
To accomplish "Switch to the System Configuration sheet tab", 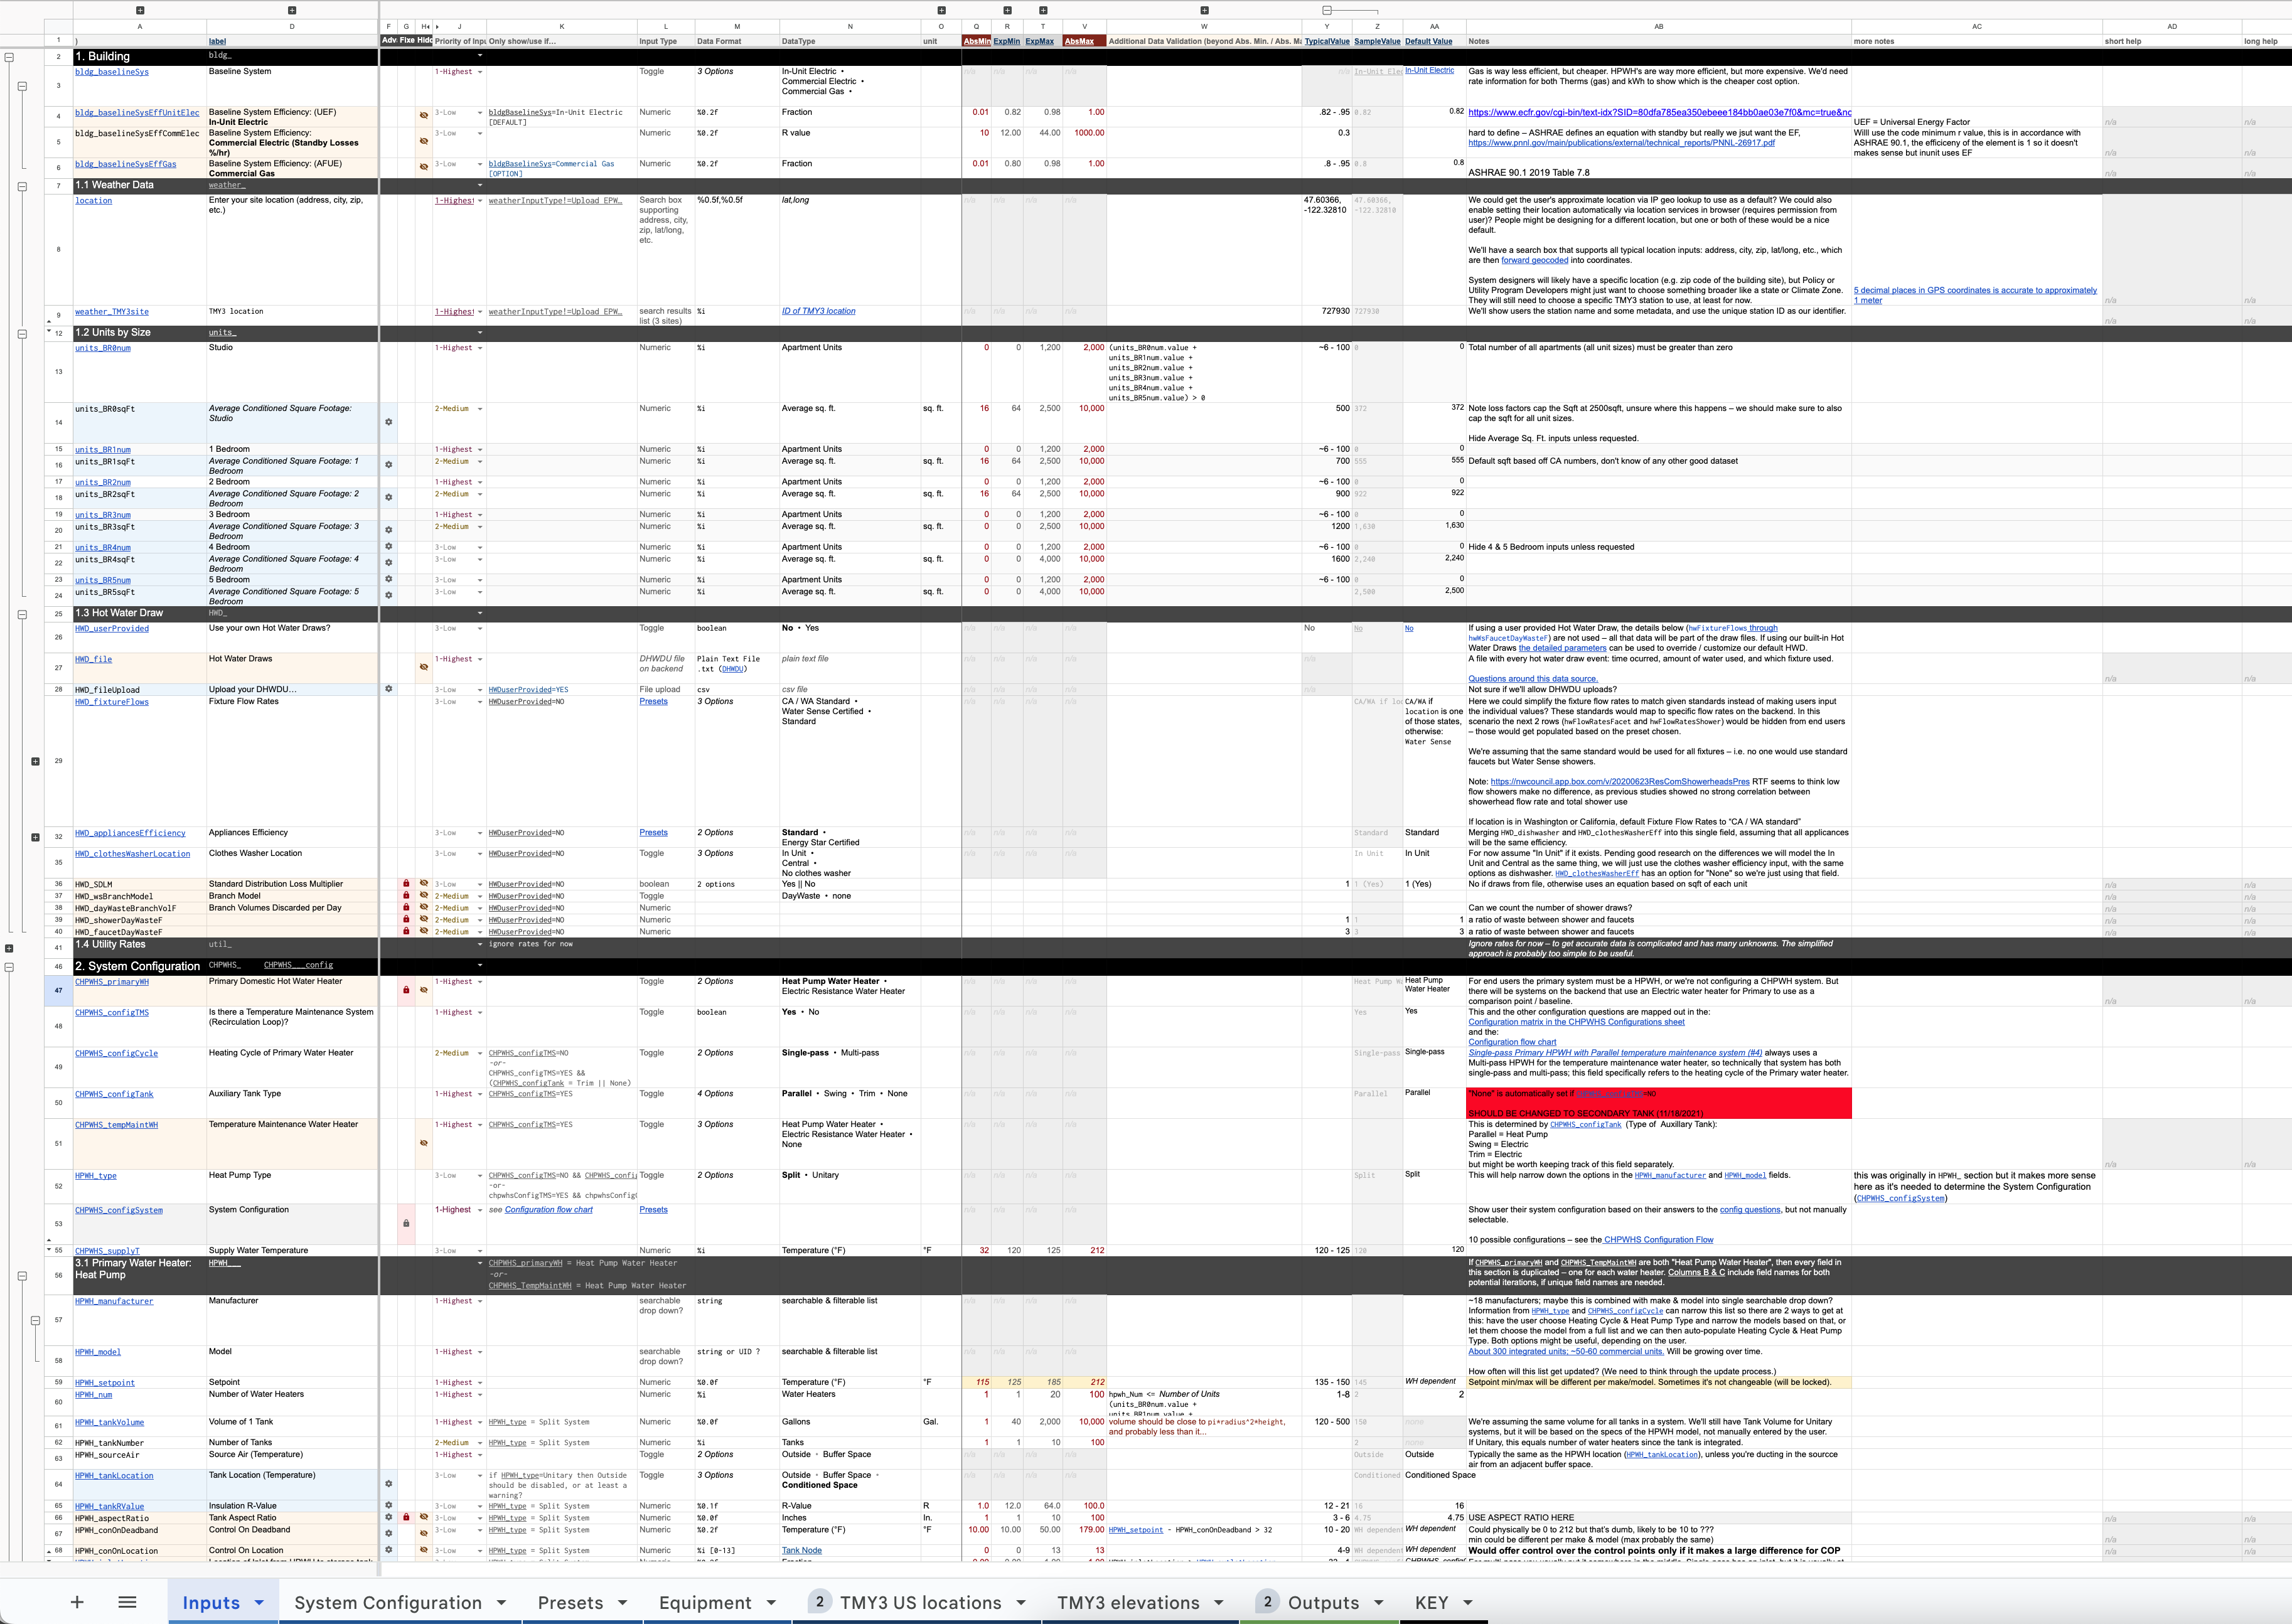I will [x=387, y=1602].
